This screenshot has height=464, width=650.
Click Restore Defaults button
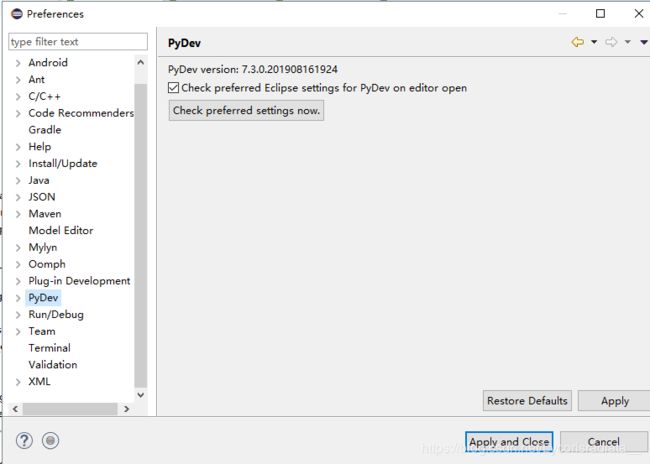click(527, 401)
